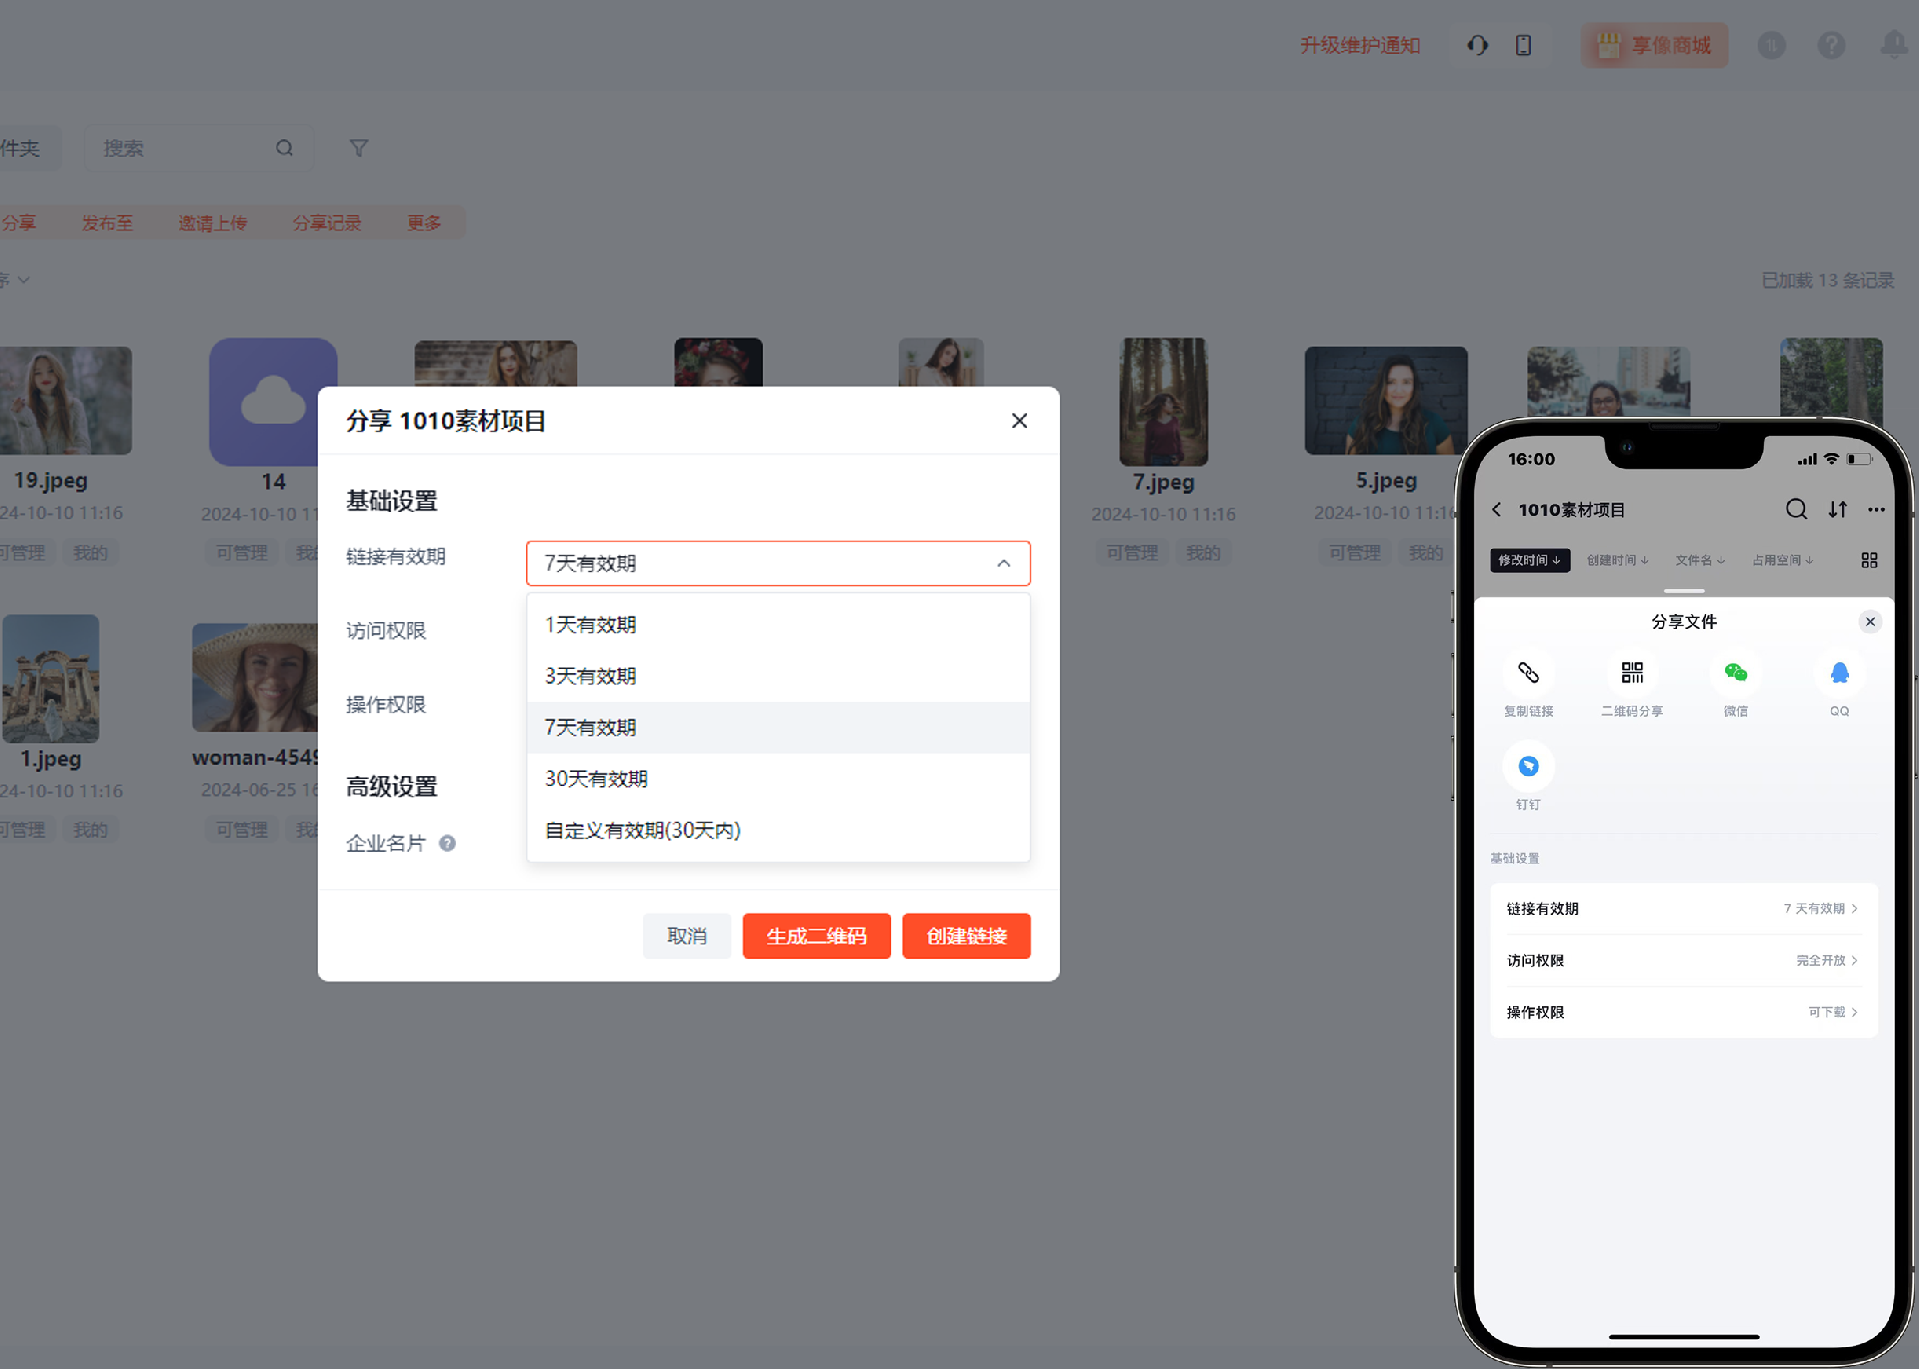Close phone 分享文件 sheet
Screen dimensions: 1919x1369
click(x=1870, y=622)
